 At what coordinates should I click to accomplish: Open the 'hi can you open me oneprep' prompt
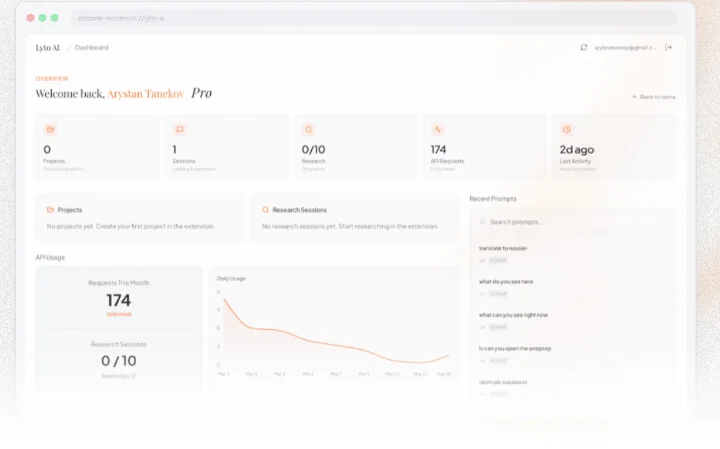(x=515, y=348)
